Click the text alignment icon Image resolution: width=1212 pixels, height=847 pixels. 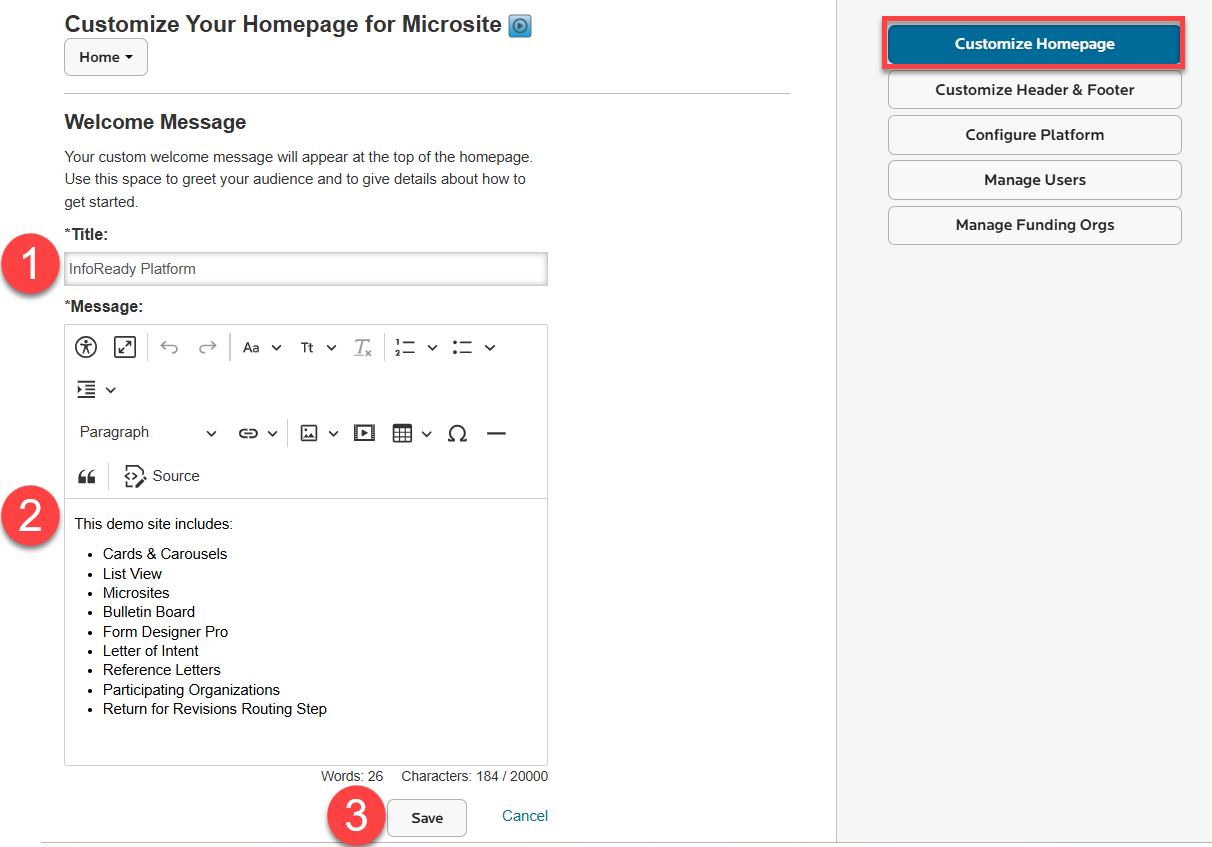click(x=87, y=389)
